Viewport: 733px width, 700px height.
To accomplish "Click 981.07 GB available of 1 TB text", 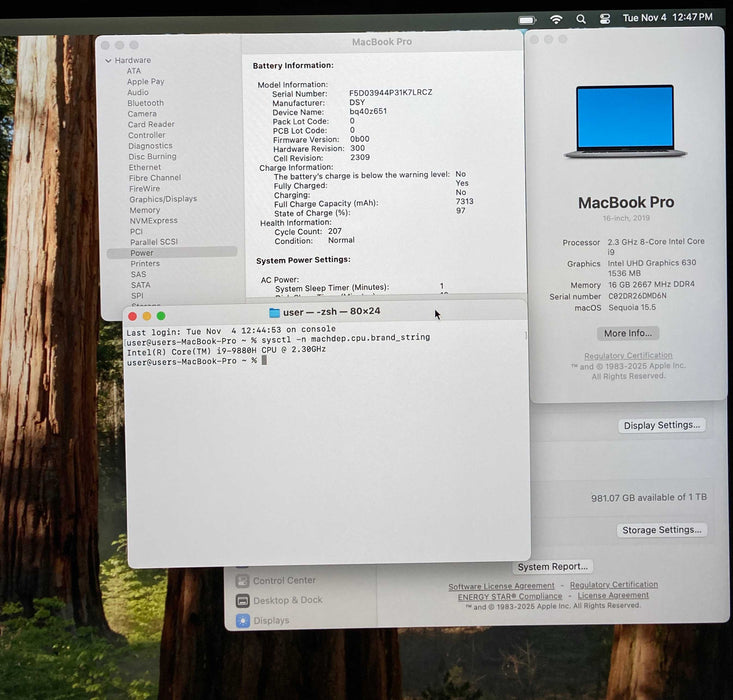I will (x=649, y=498).
